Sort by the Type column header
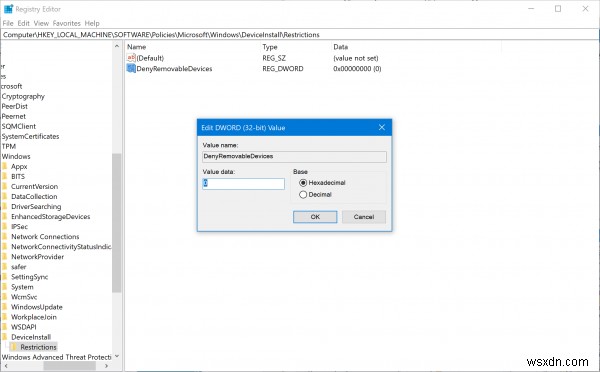Screen dimensions: 600x372 [x=270, y=47]
